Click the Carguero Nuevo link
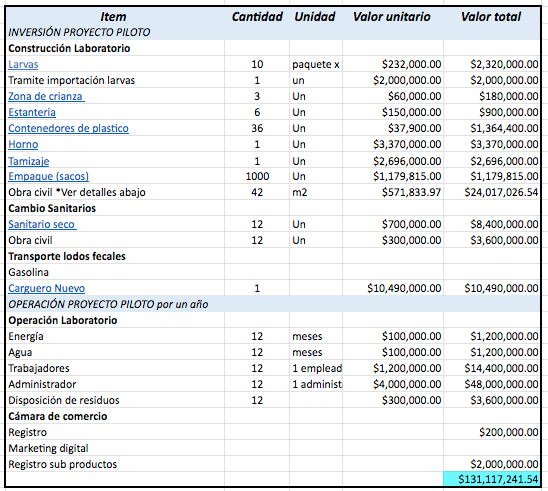 [46, 288]
